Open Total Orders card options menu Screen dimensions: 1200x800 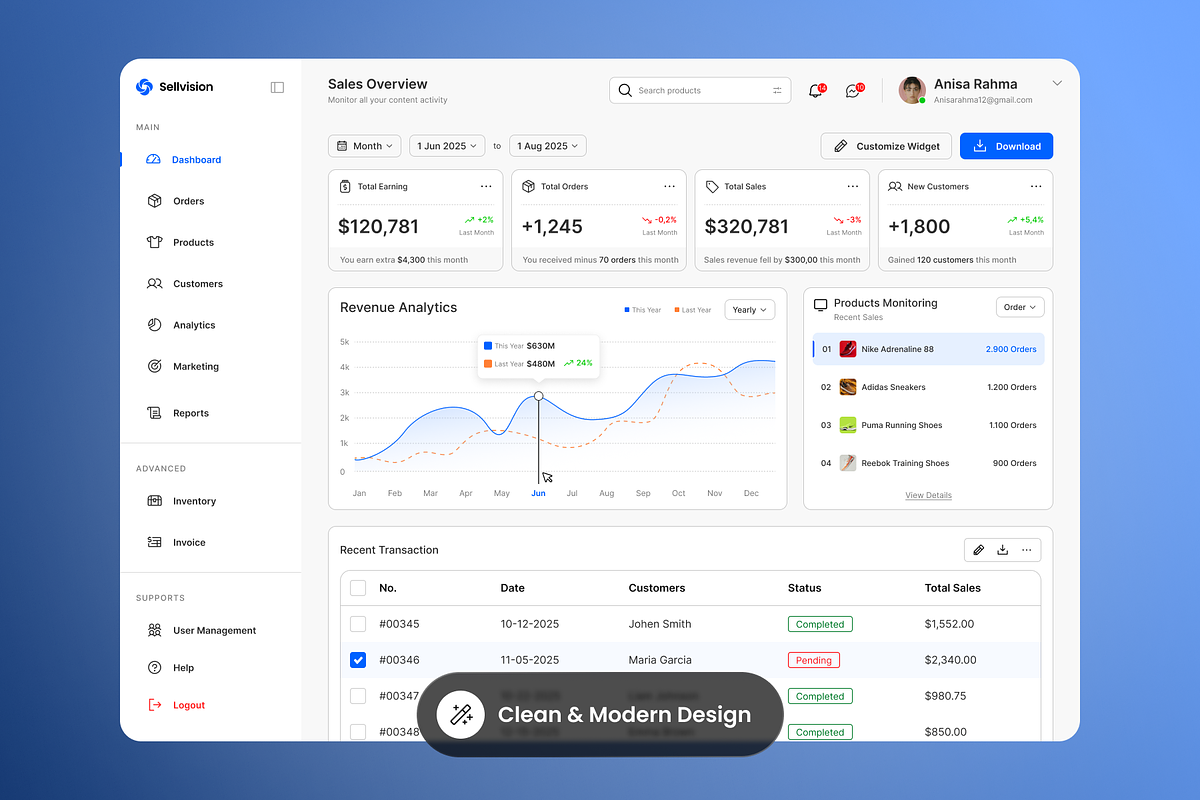tap(669, 187)
